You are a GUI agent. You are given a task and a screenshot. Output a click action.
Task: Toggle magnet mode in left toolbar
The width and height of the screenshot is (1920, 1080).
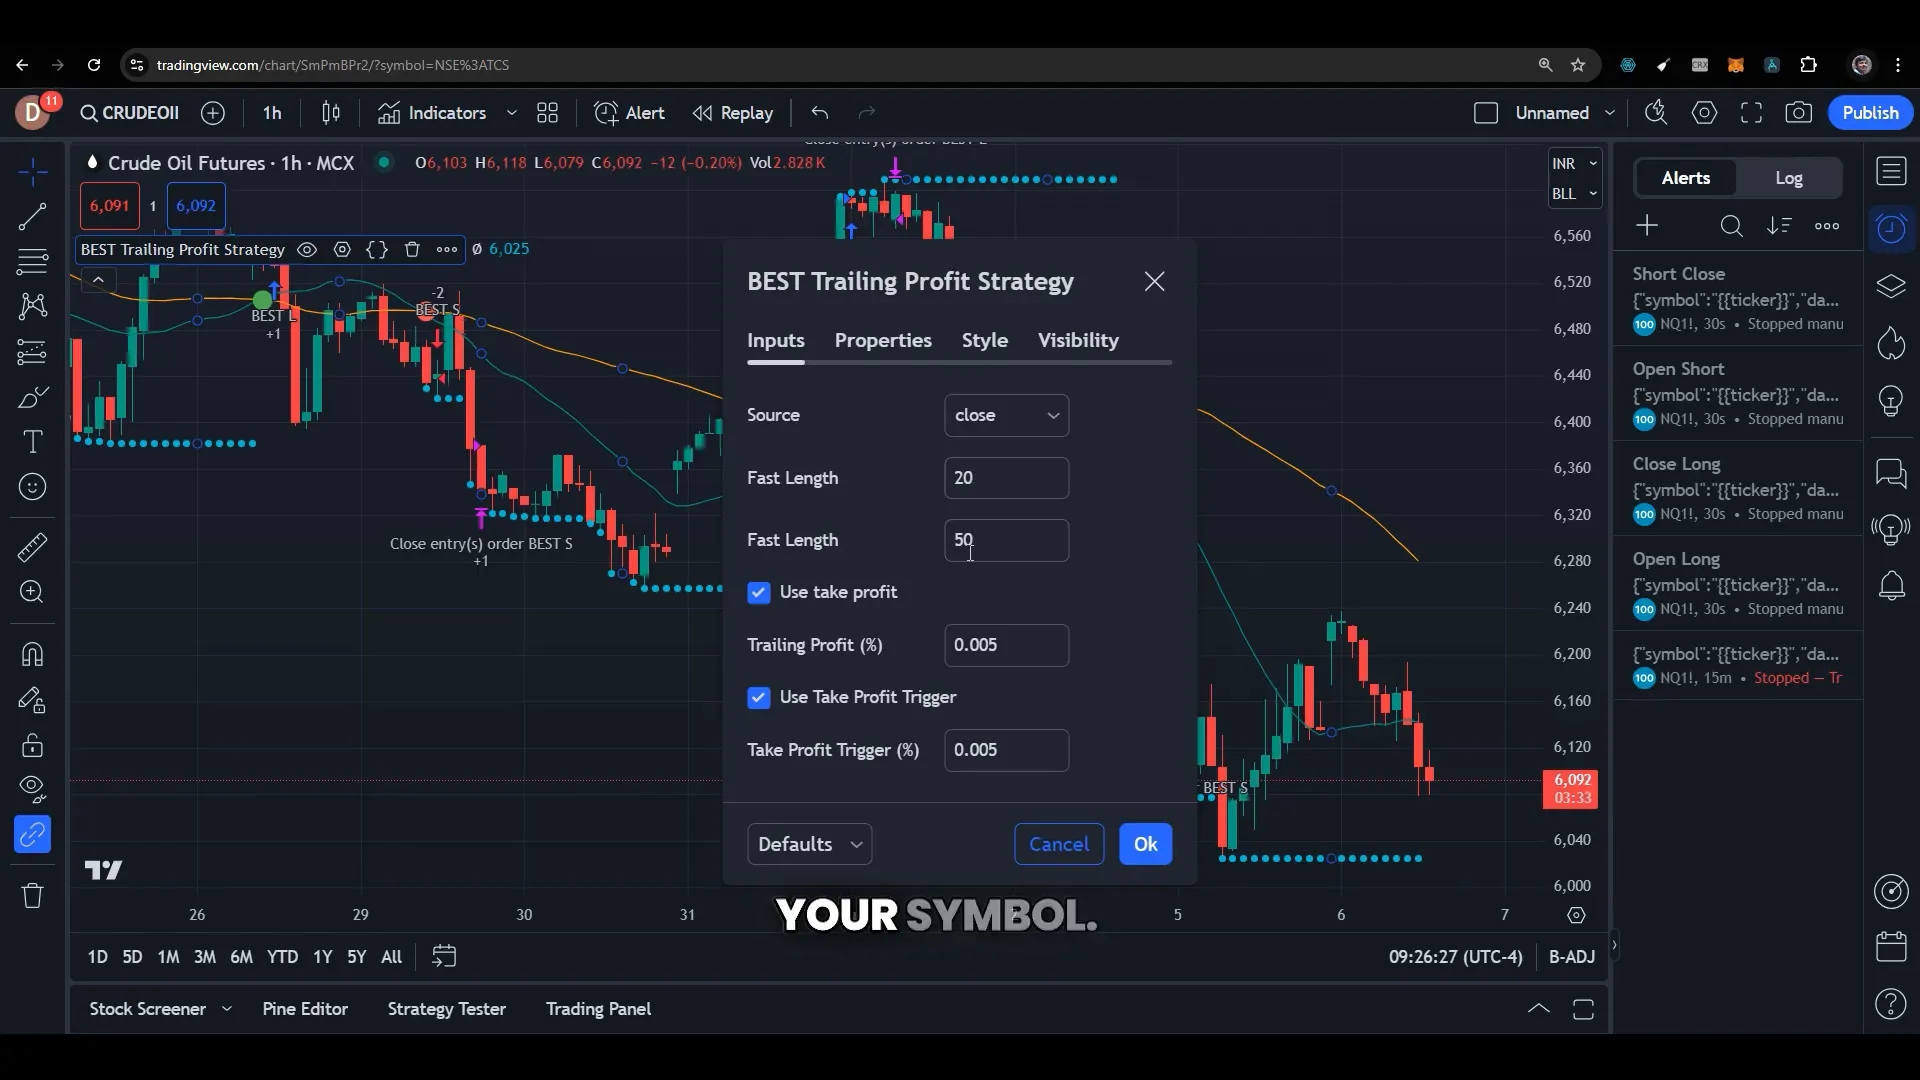[32, 654]
